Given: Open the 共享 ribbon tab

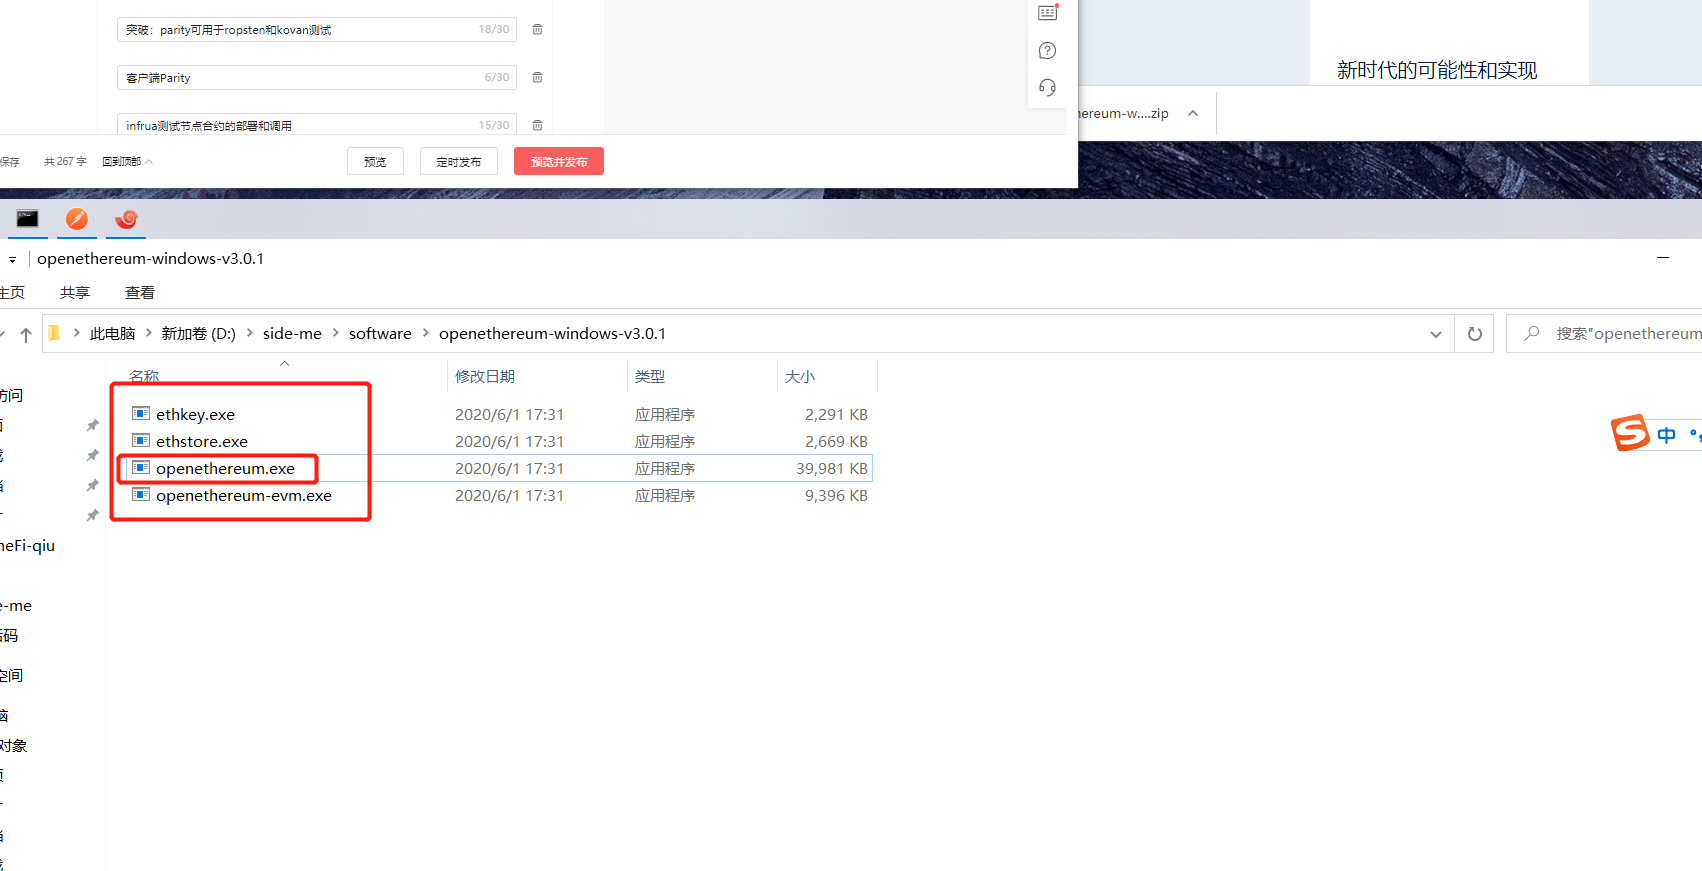Looking at the screenshot, I should pyautogui.click(x=75, y=292).
